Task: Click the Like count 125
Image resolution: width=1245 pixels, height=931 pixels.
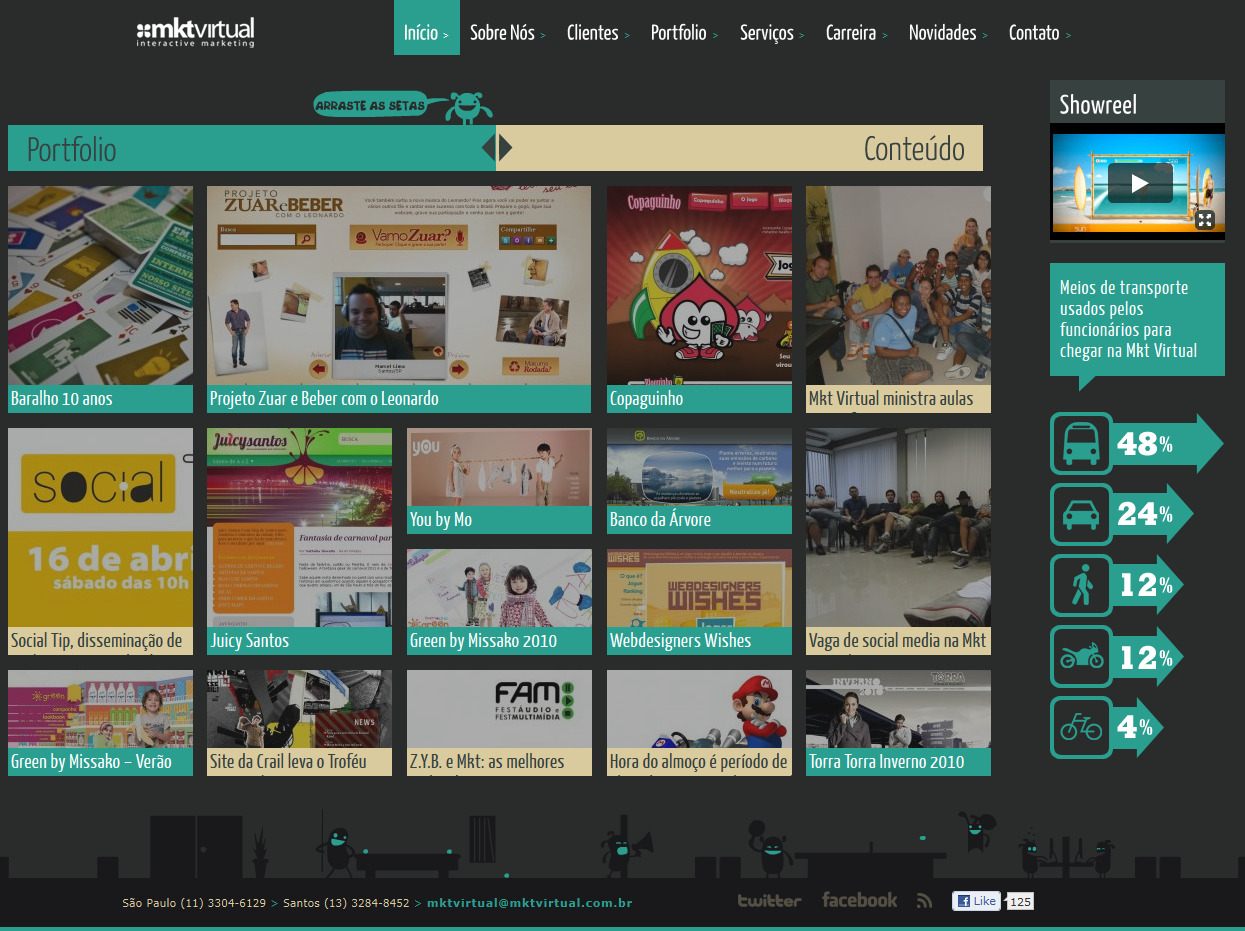Action: pyautogui.click(x=1019, y=902)
